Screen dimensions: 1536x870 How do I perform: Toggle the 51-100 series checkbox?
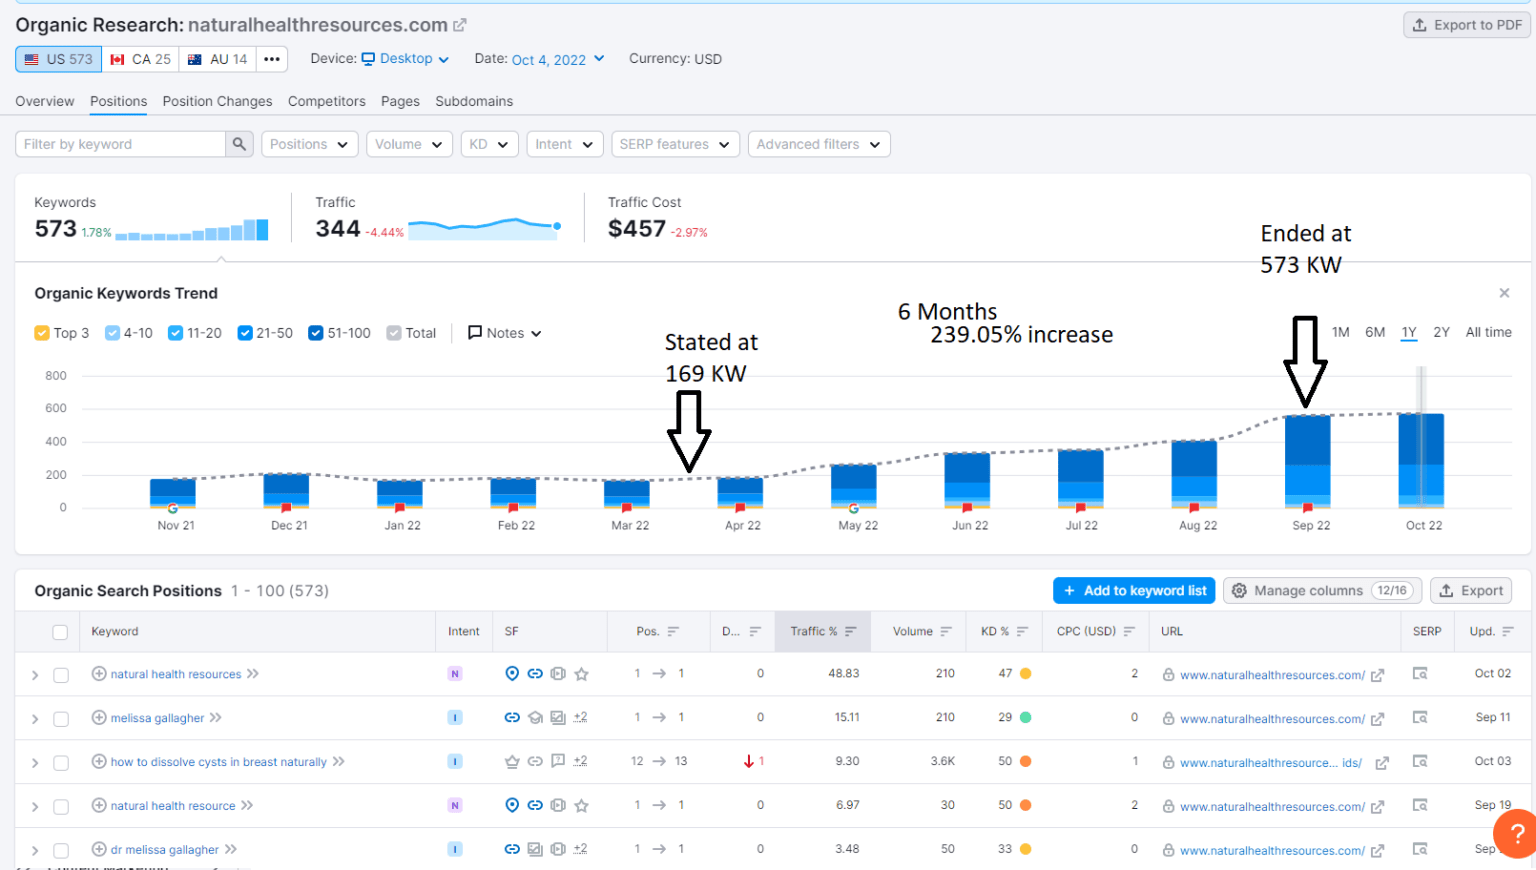tap(315, 333)
